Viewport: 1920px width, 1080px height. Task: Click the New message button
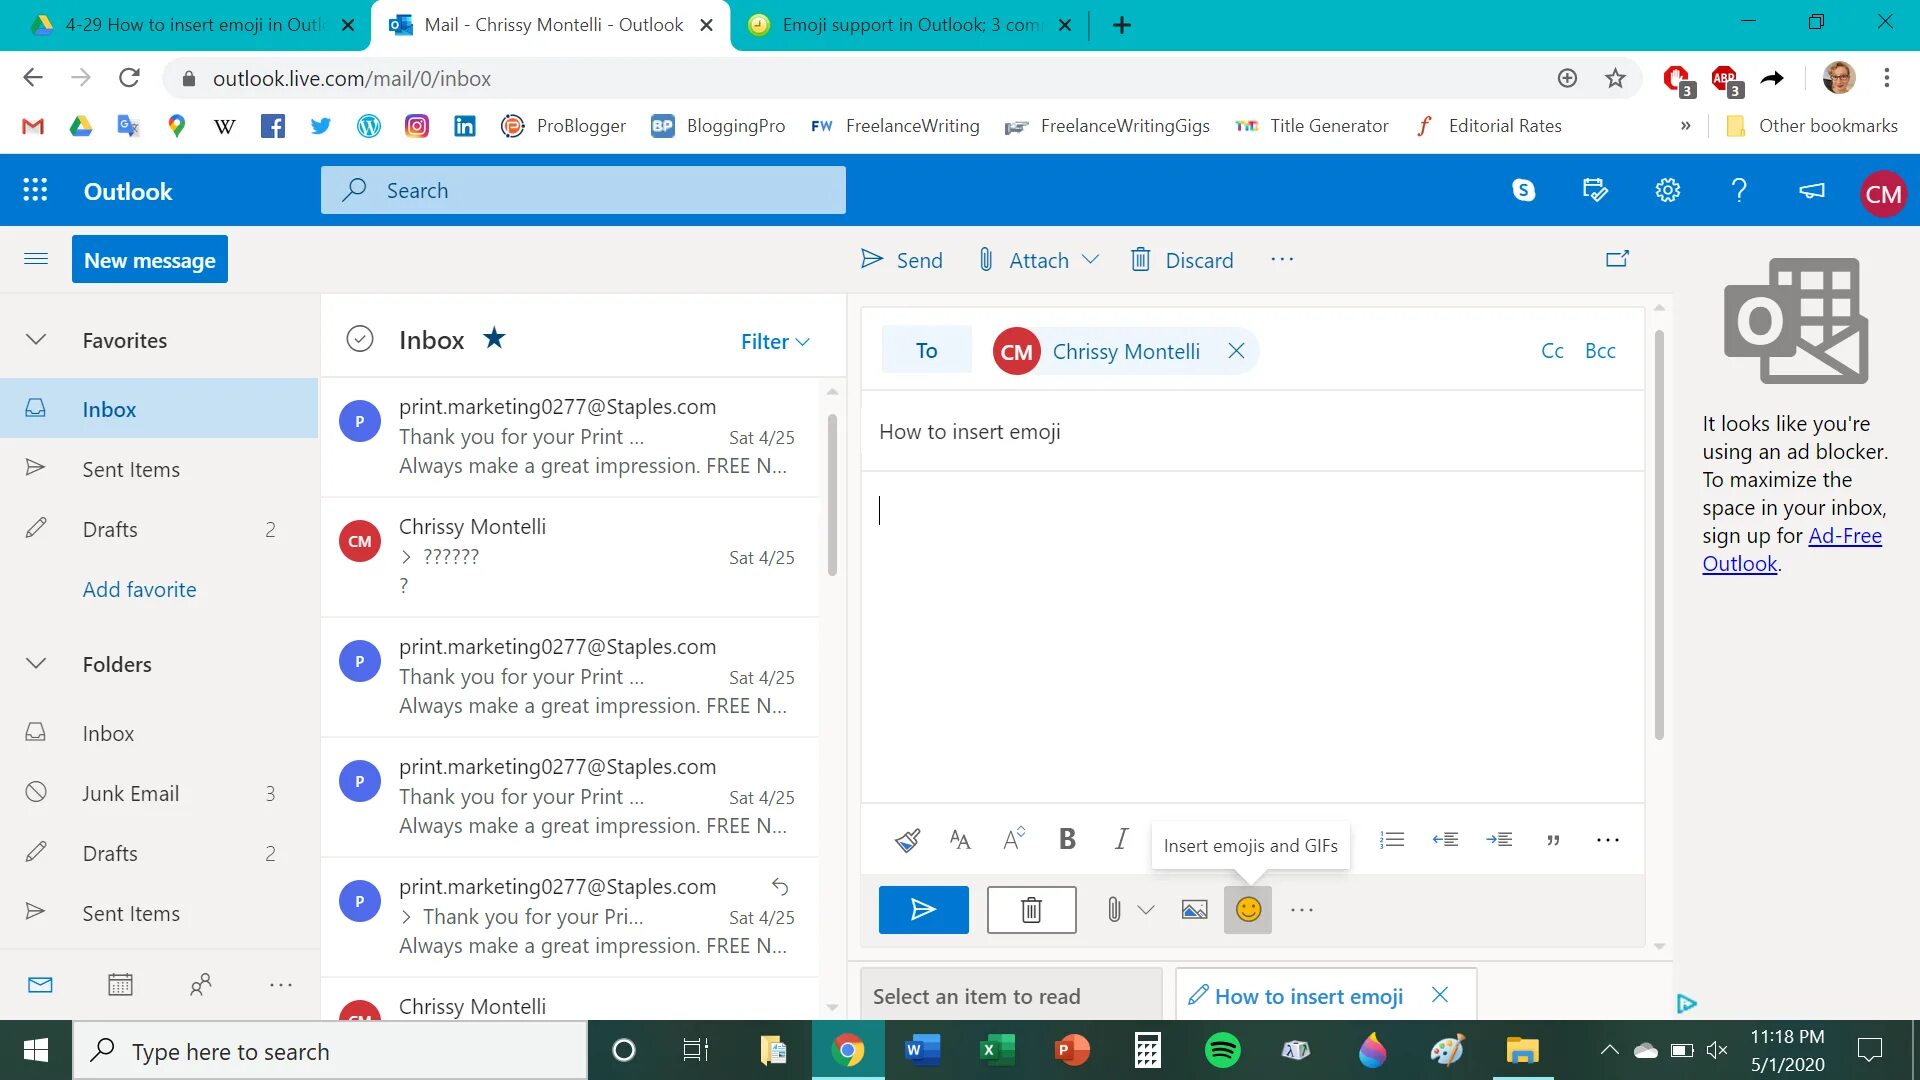pos(150,260)
